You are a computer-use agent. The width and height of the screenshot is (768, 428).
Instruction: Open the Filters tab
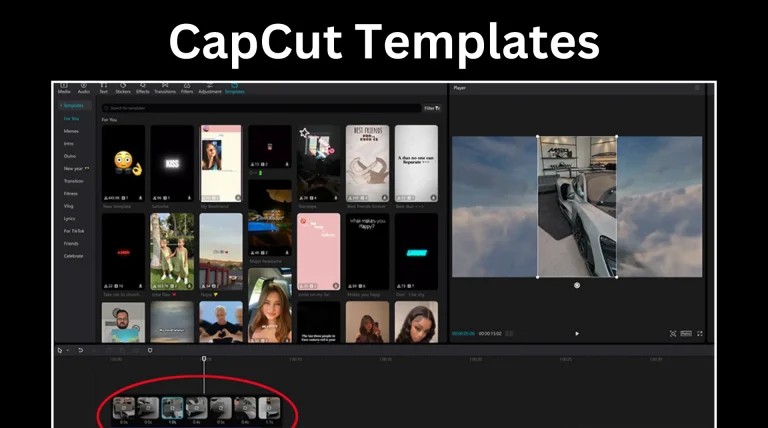tap(187, 88)
